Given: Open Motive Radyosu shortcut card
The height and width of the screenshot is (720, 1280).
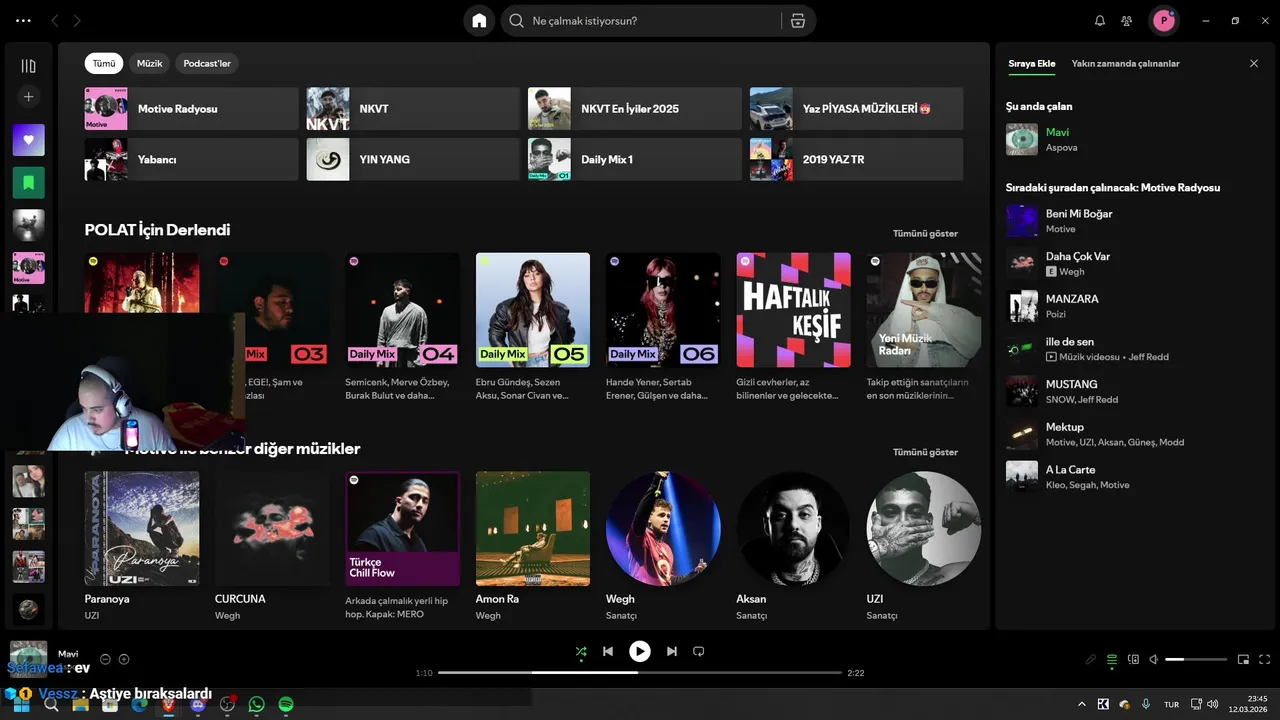Looking at the screenshot, I should [x=192, y=109].
